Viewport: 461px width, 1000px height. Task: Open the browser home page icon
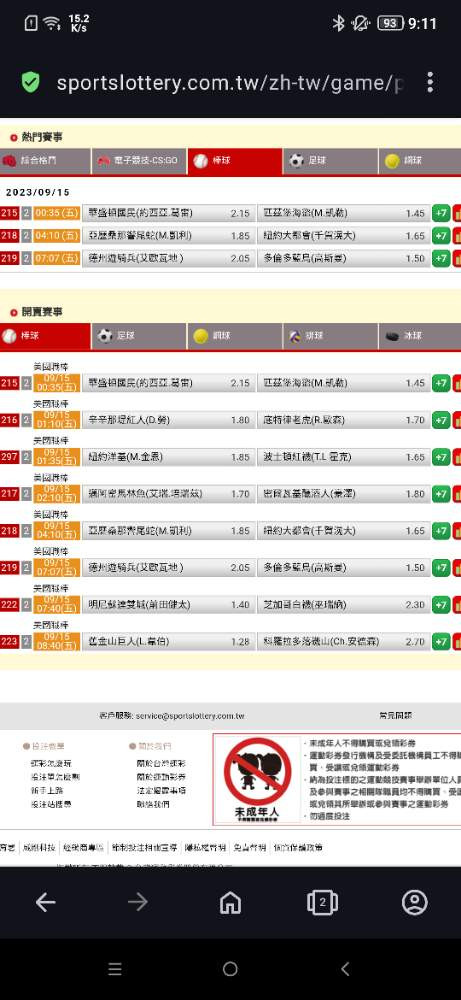(230, 902)
